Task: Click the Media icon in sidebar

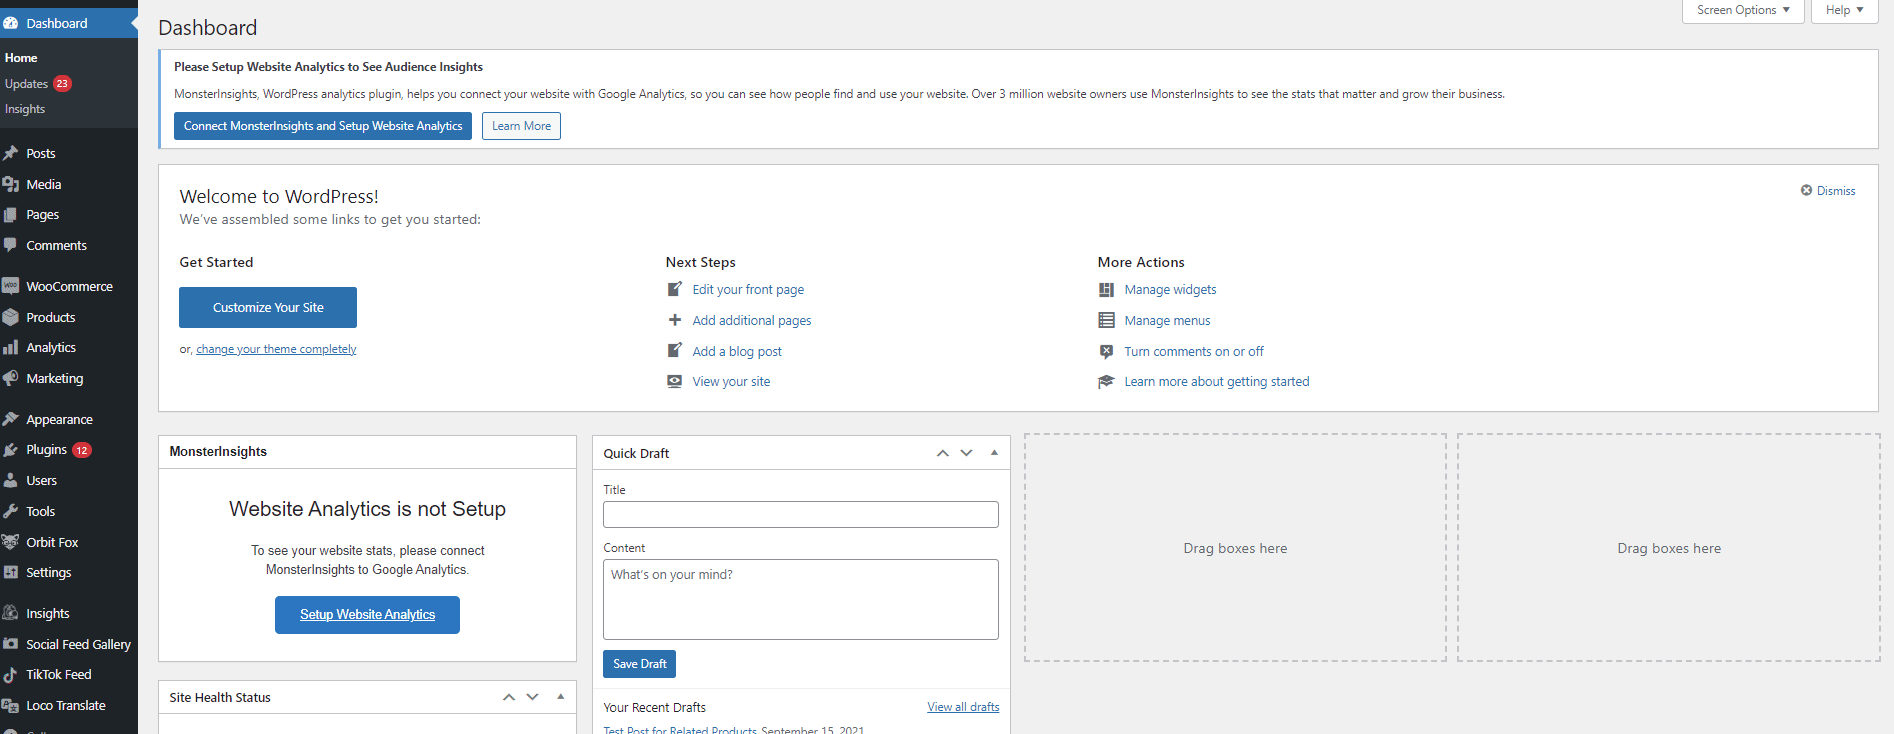Action: click(x=11, y=184)
